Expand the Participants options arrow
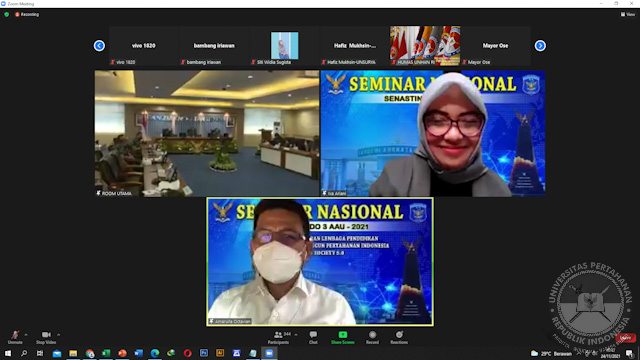 tap(296, 335)
